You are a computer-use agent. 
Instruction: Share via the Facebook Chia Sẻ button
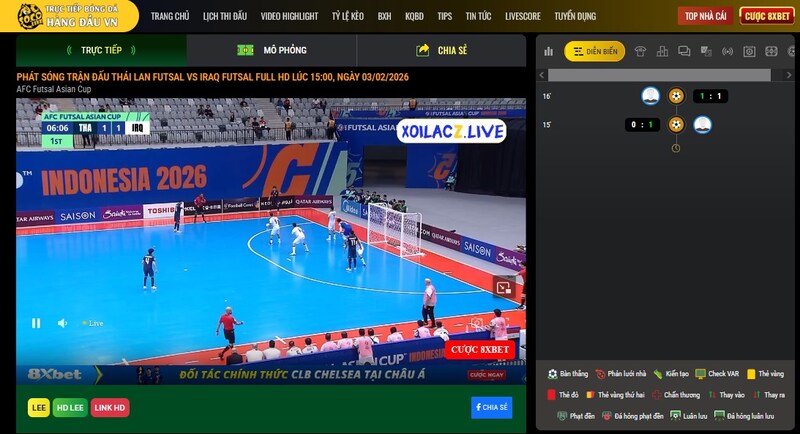tap(491, 407)
